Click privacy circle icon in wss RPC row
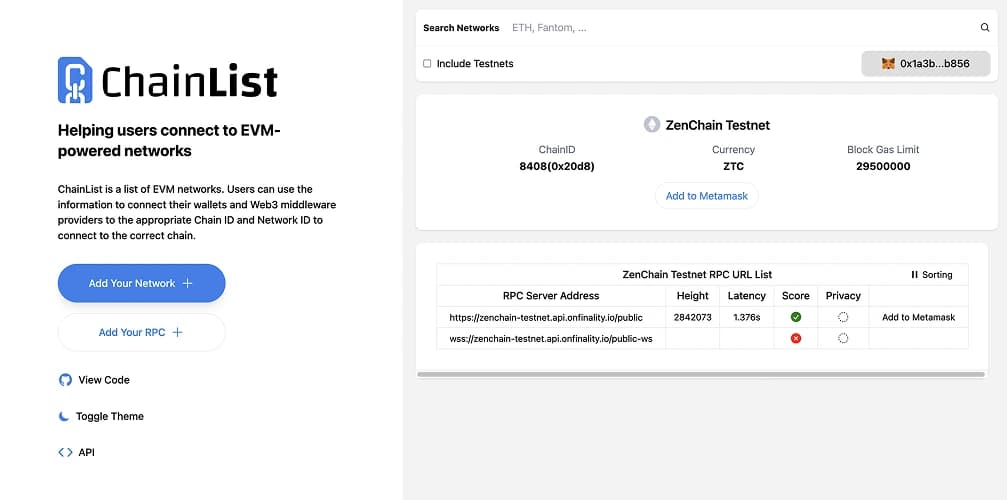The width and height of the screenshot is (1007, 500). [843, 338]
